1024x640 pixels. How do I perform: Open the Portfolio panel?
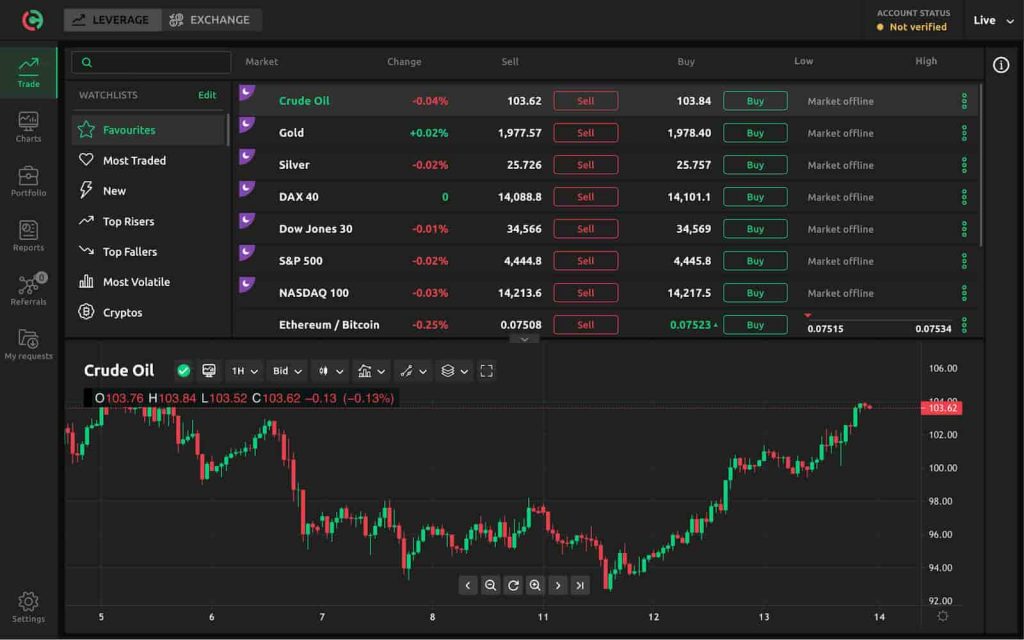point(29,180)
